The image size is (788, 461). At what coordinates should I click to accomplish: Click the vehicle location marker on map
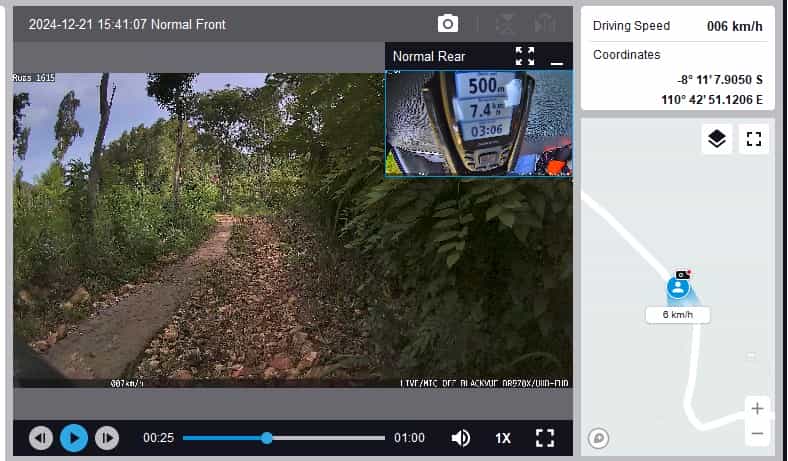[x=679, y=287]
